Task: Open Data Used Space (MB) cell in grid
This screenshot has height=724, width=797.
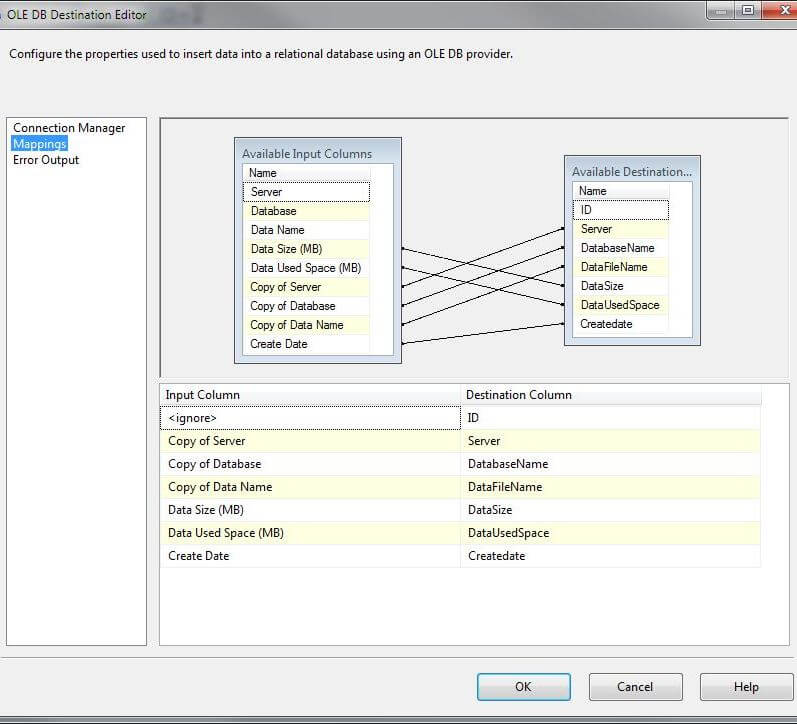Action: coord(310,533)
